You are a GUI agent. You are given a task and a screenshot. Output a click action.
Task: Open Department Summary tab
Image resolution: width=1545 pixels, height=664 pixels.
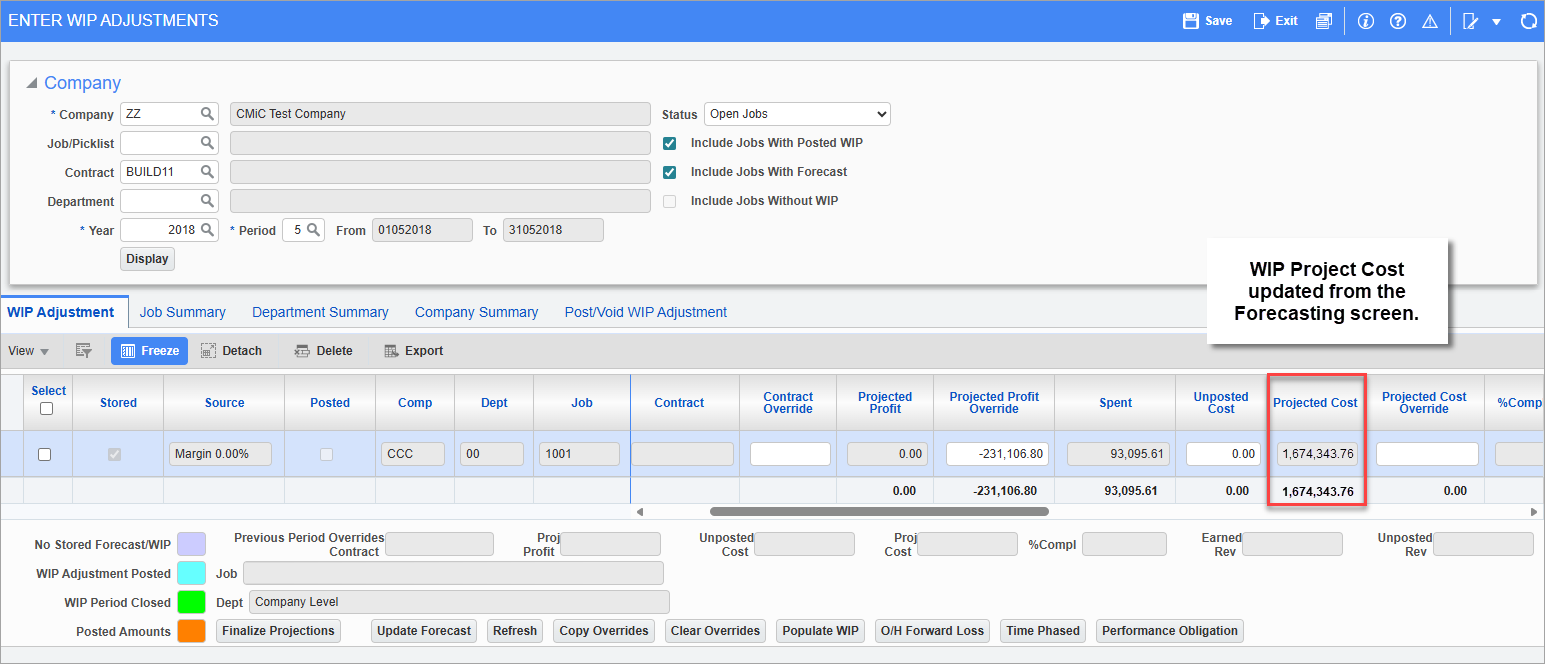tap(320, 312)
